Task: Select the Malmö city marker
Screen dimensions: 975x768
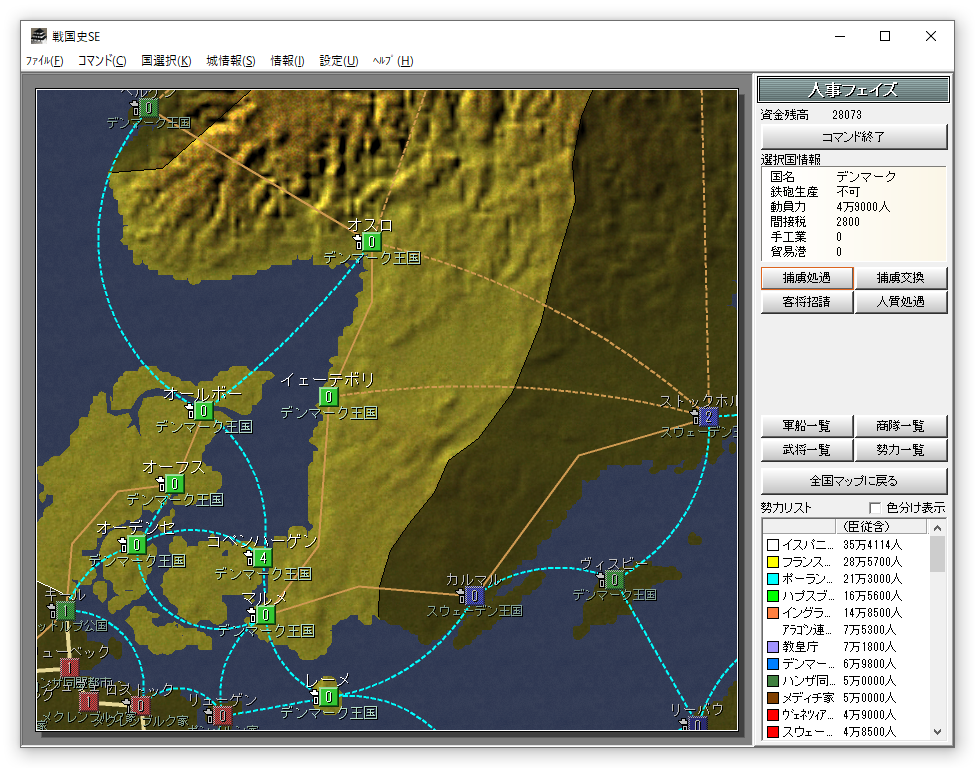Action: pos(264,614)
